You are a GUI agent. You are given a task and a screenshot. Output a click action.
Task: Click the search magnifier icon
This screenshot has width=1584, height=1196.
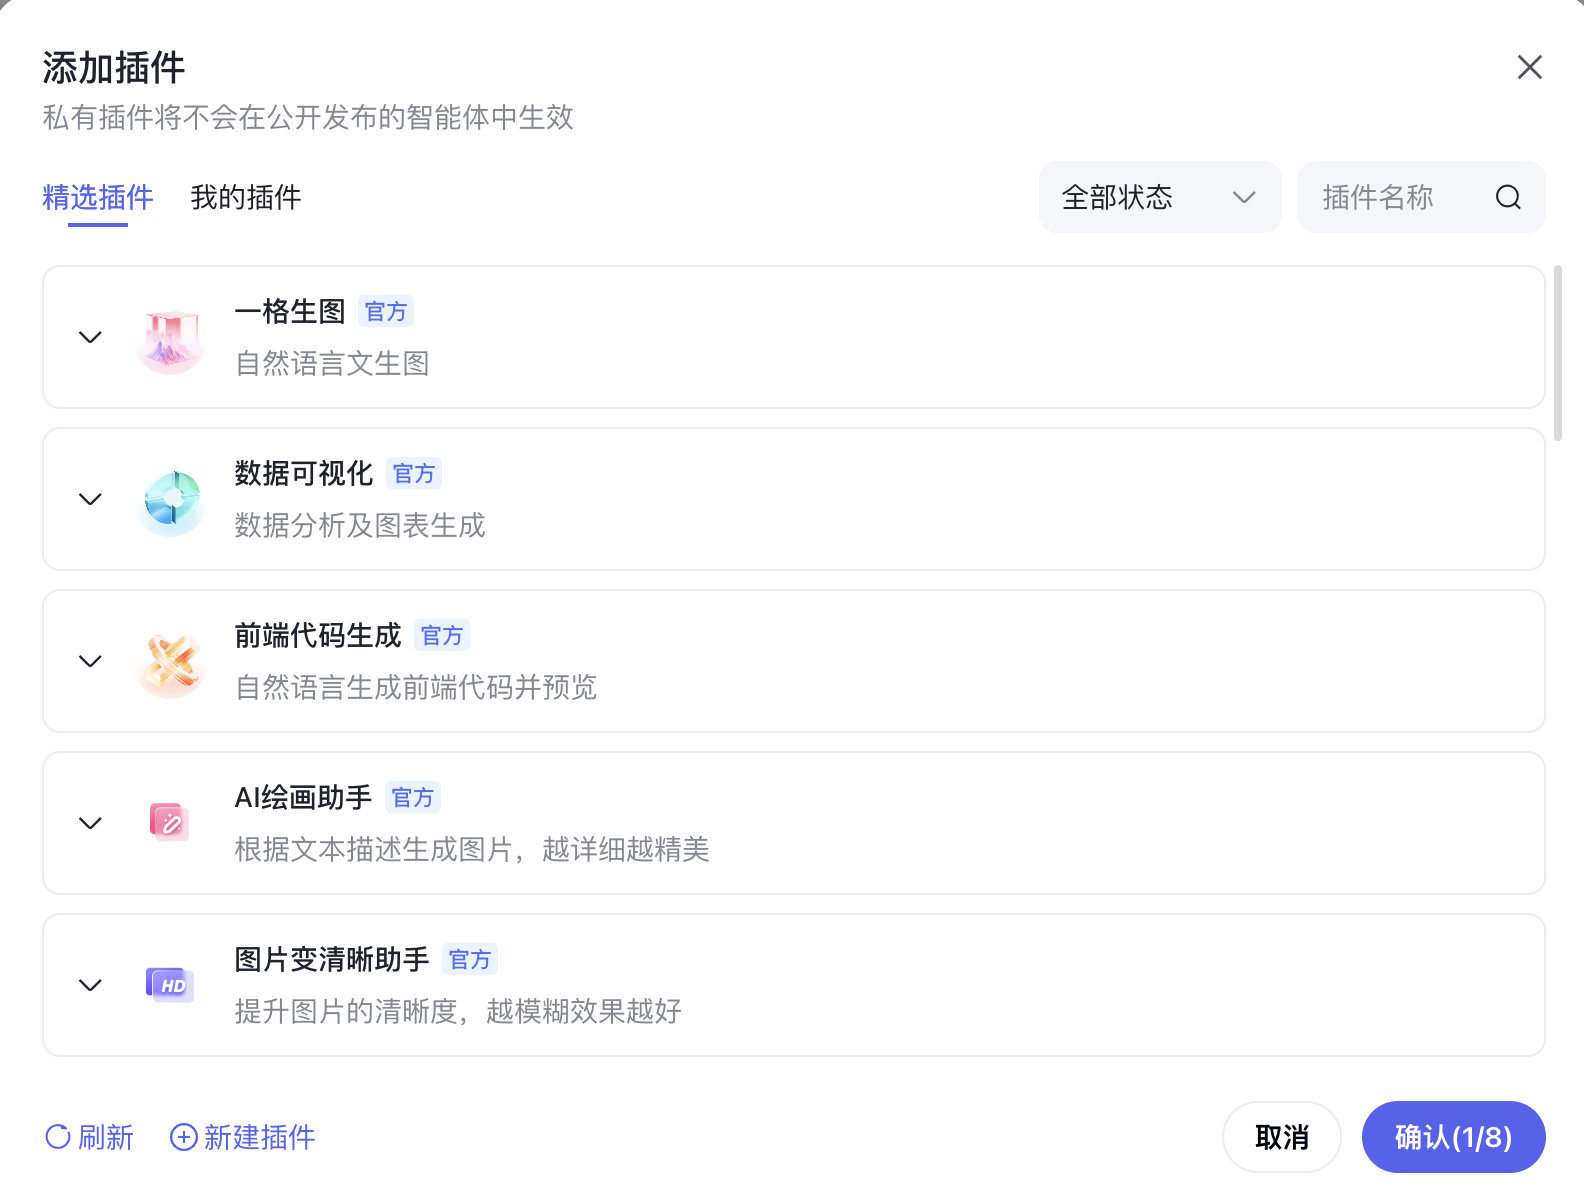point(1508,197)
